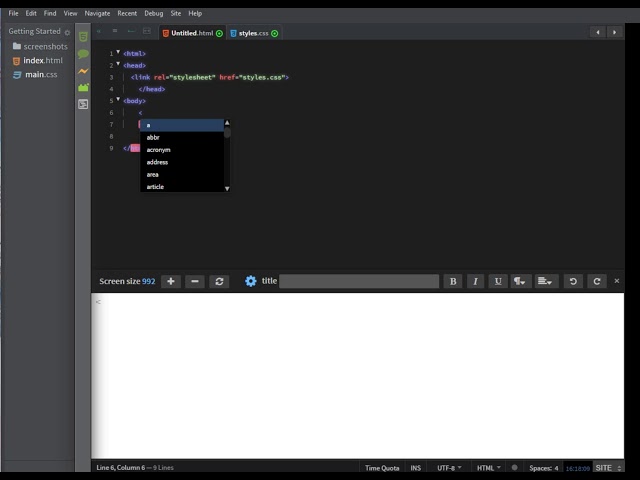Click the Screen size 992 value

pos(149,281)
